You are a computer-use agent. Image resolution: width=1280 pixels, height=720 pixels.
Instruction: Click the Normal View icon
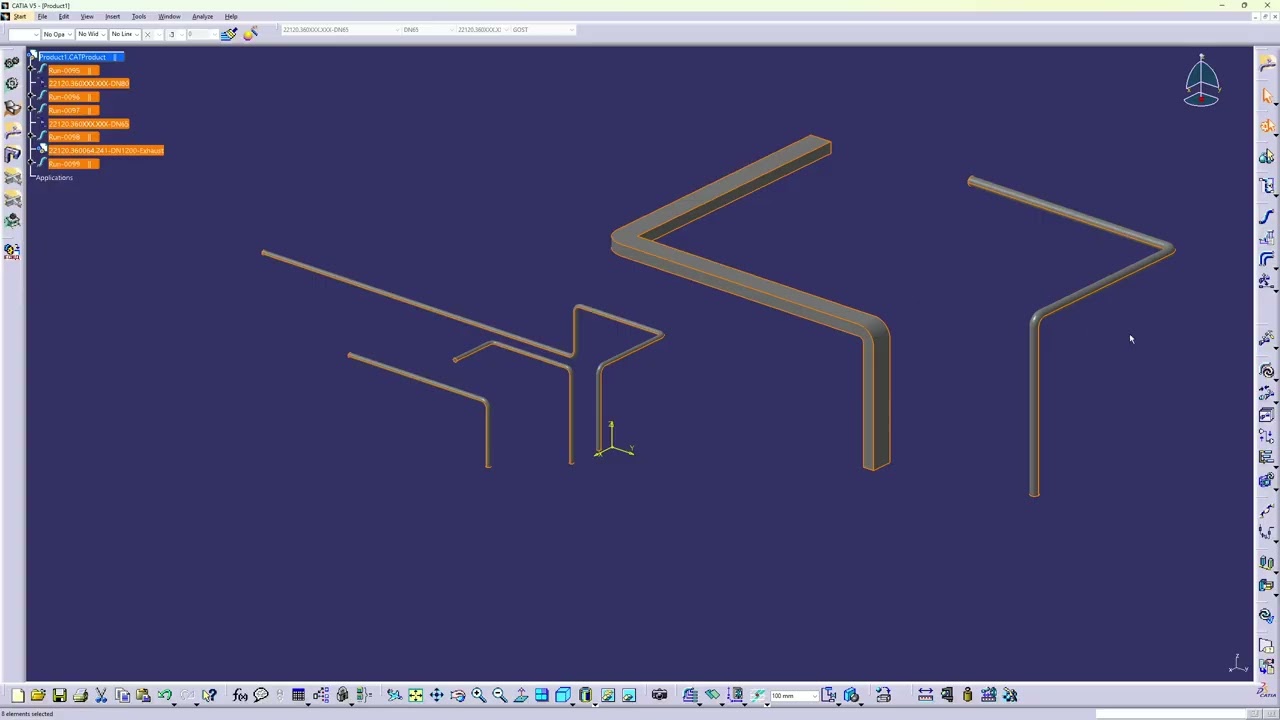point(520,695)
